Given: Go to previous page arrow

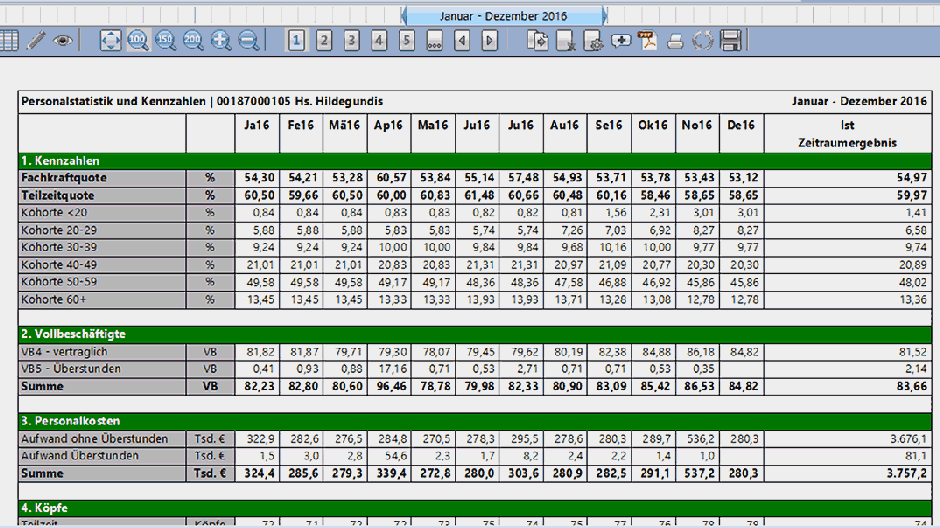Looking at the screenshot, I should pos(462,41).
